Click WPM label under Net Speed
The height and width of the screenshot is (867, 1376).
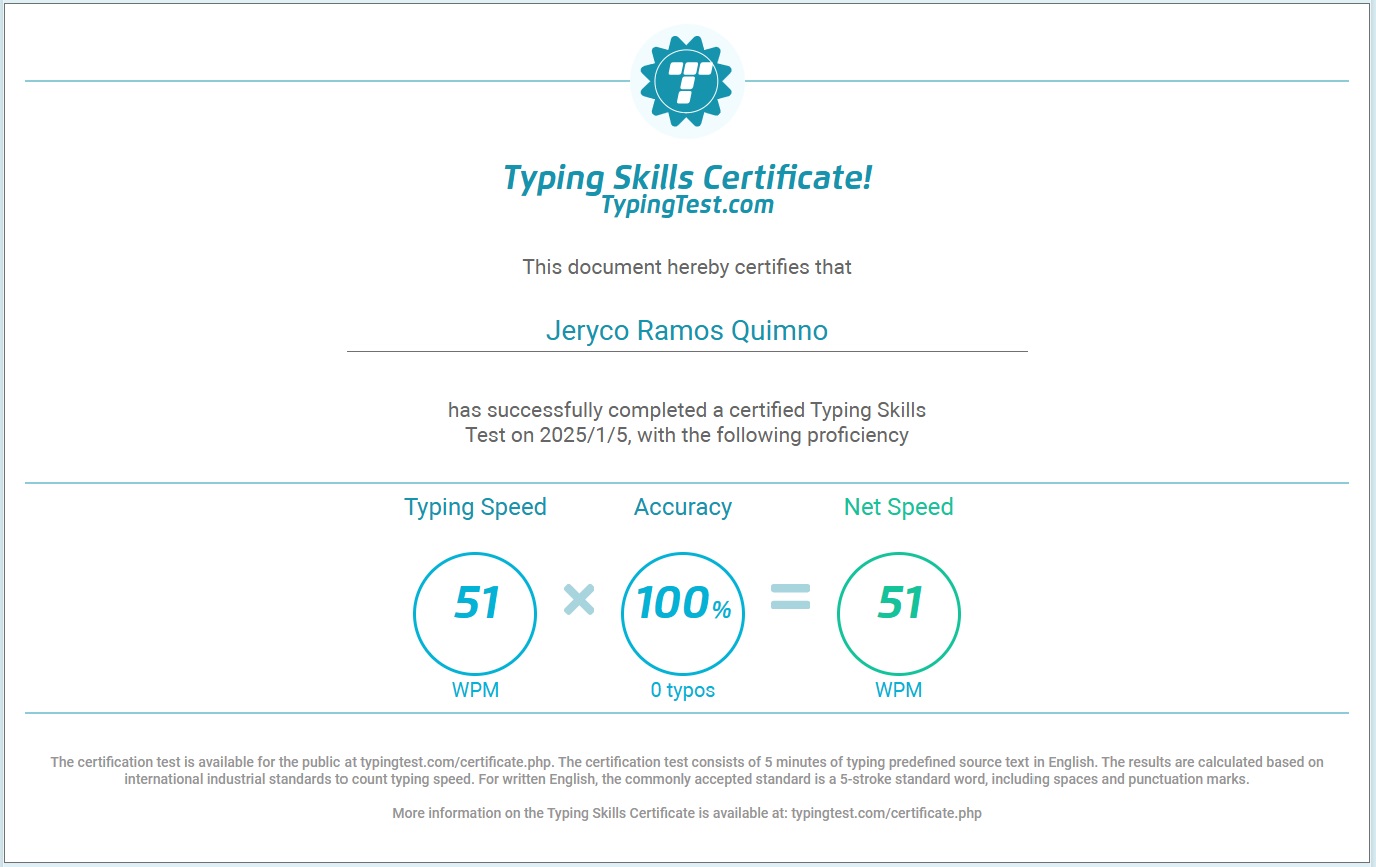click(x=899, y=690)
